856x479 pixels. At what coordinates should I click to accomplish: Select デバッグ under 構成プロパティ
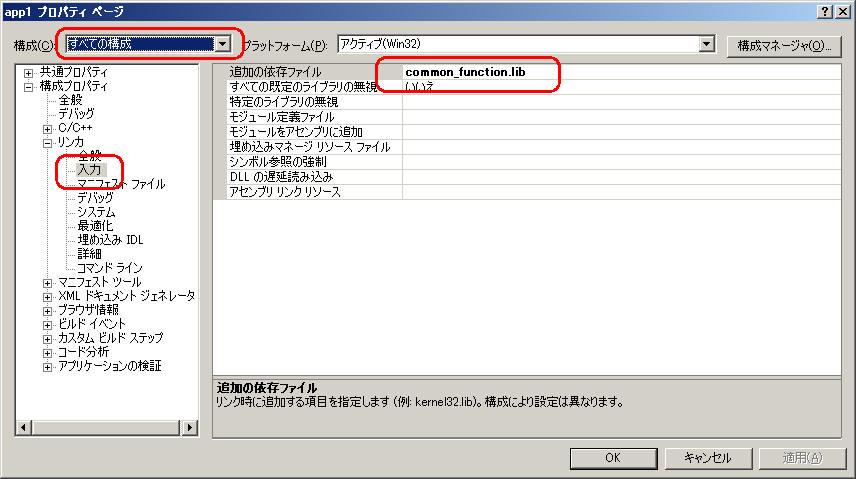click(76, 114)
